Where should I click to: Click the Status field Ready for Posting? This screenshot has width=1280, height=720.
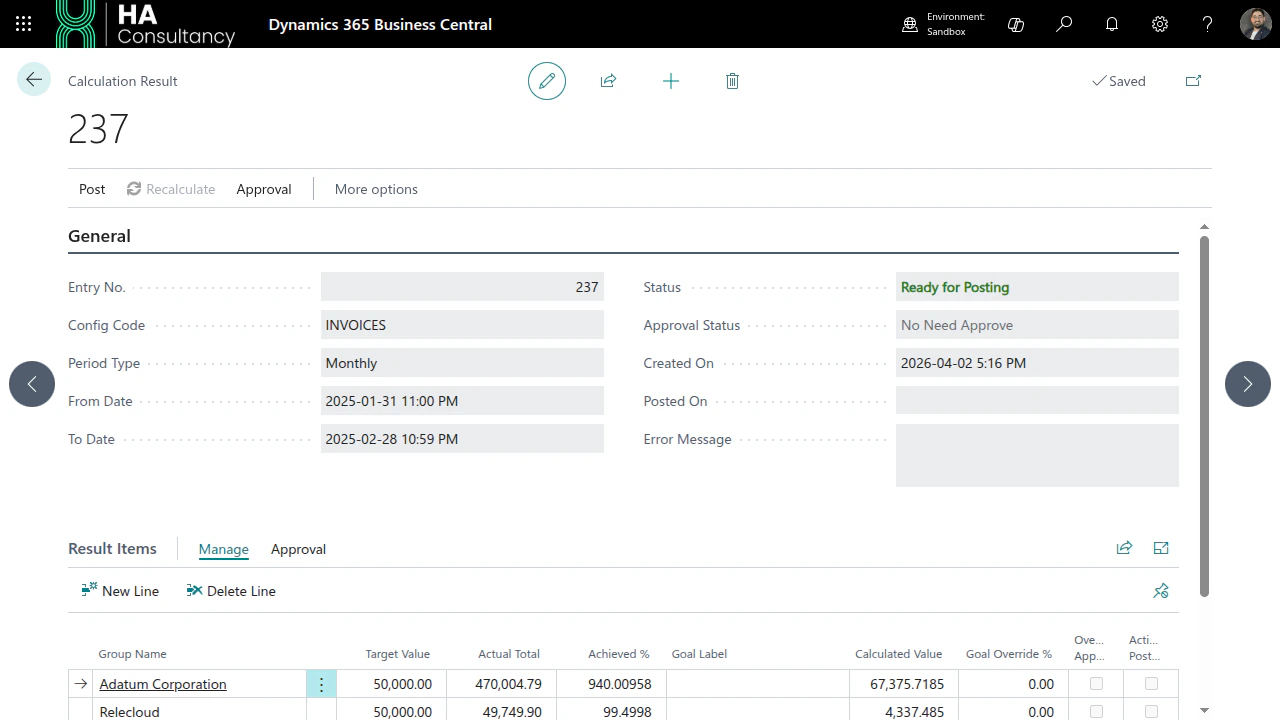point(1037,287)
